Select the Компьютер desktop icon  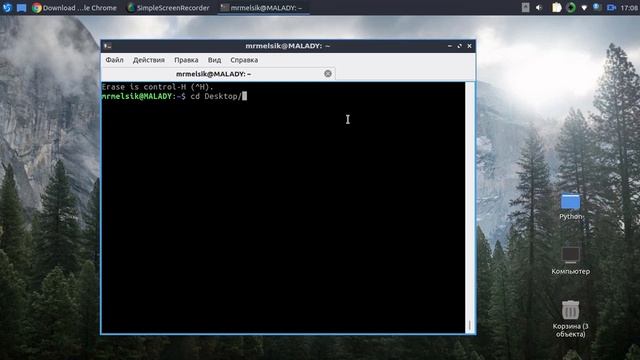[571, 261]
